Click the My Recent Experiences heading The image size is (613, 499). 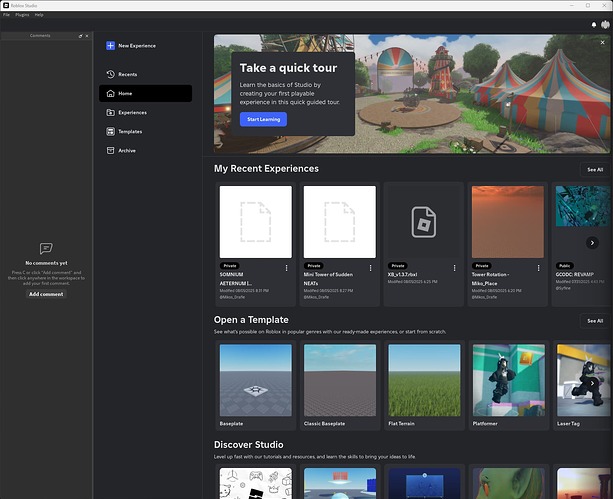point(266,169)
